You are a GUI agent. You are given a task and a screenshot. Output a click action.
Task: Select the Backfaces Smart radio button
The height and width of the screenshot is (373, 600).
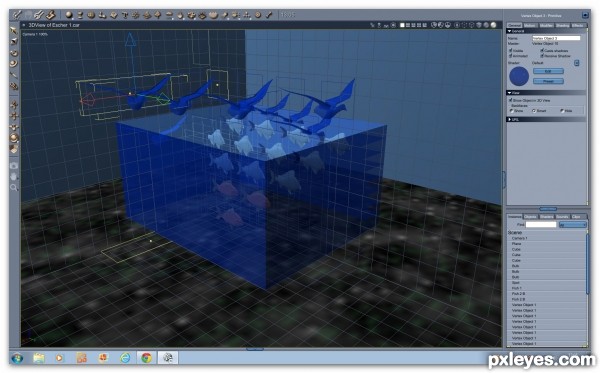coord(534,111)
